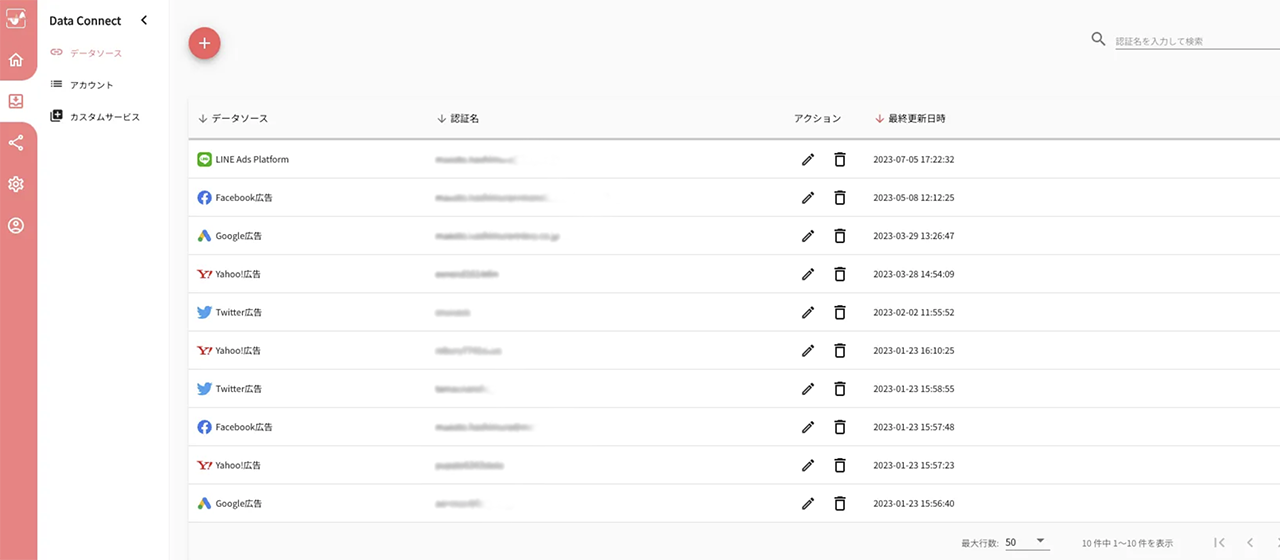Image resolution: width=1280 pixels, height=560 pixels.
Task: Click the share icon in left rail
Action: click(16, 143)
